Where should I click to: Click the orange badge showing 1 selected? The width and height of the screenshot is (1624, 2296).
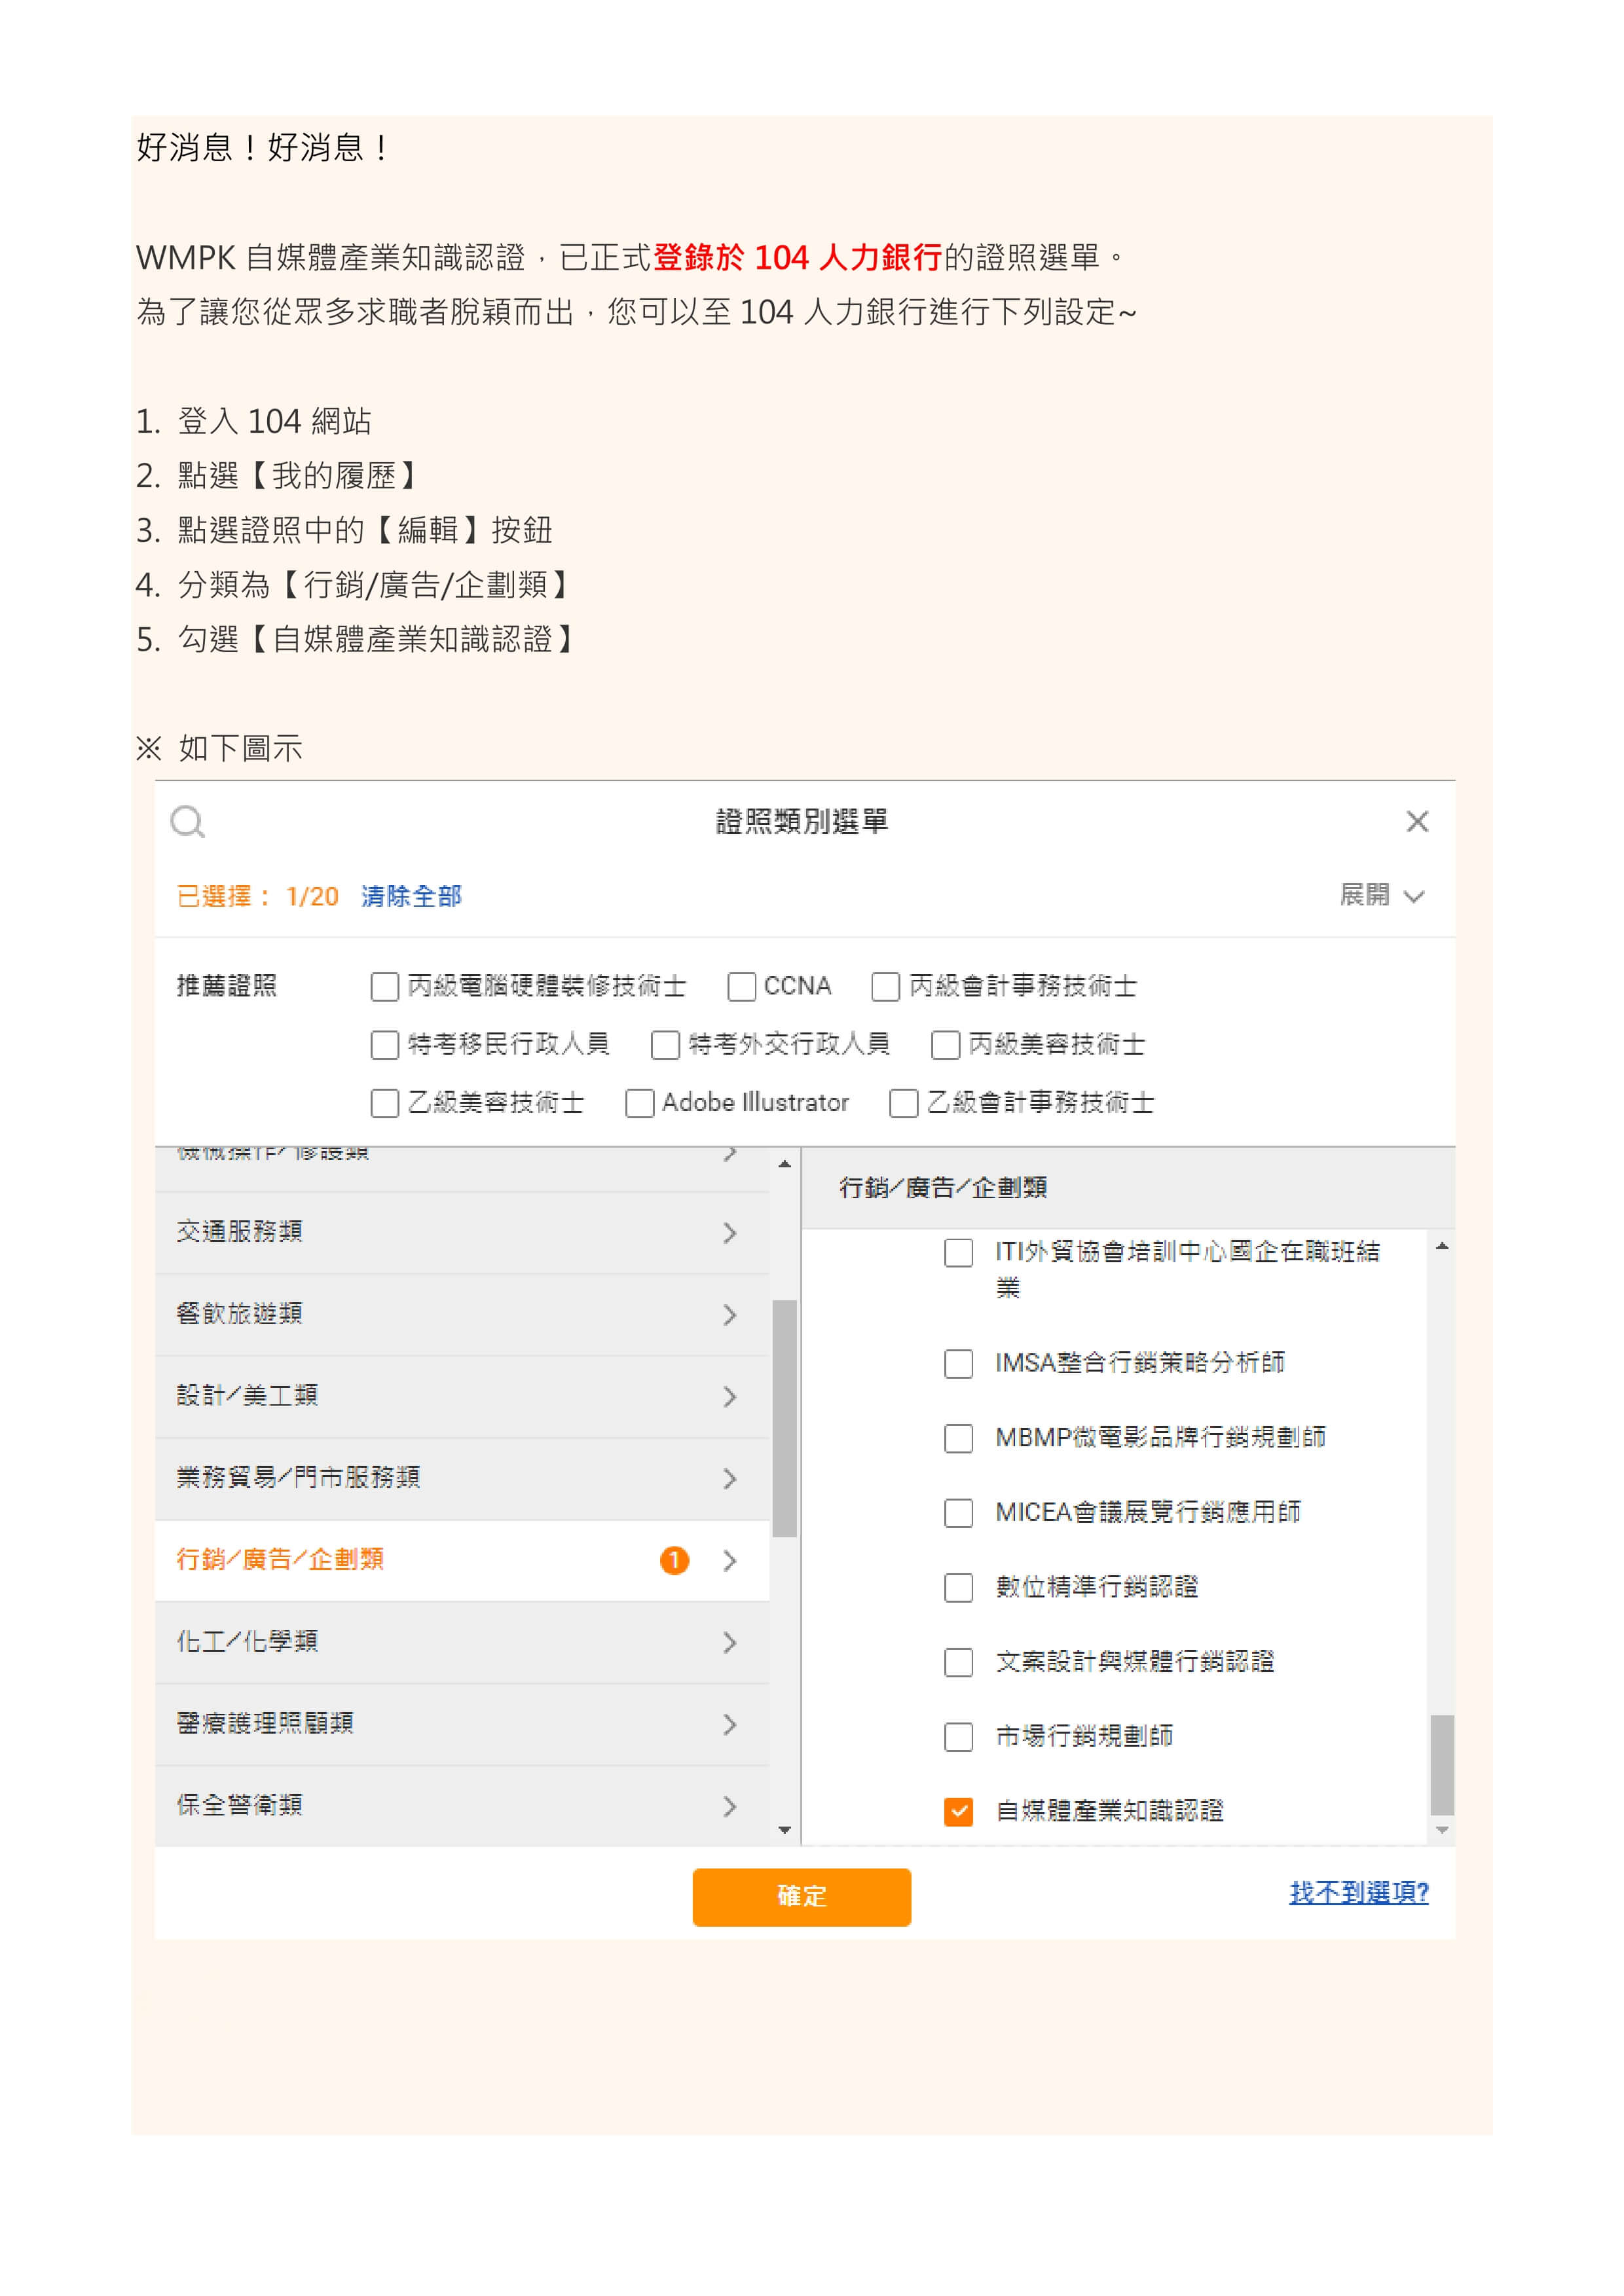click(x=675, y=1560)
